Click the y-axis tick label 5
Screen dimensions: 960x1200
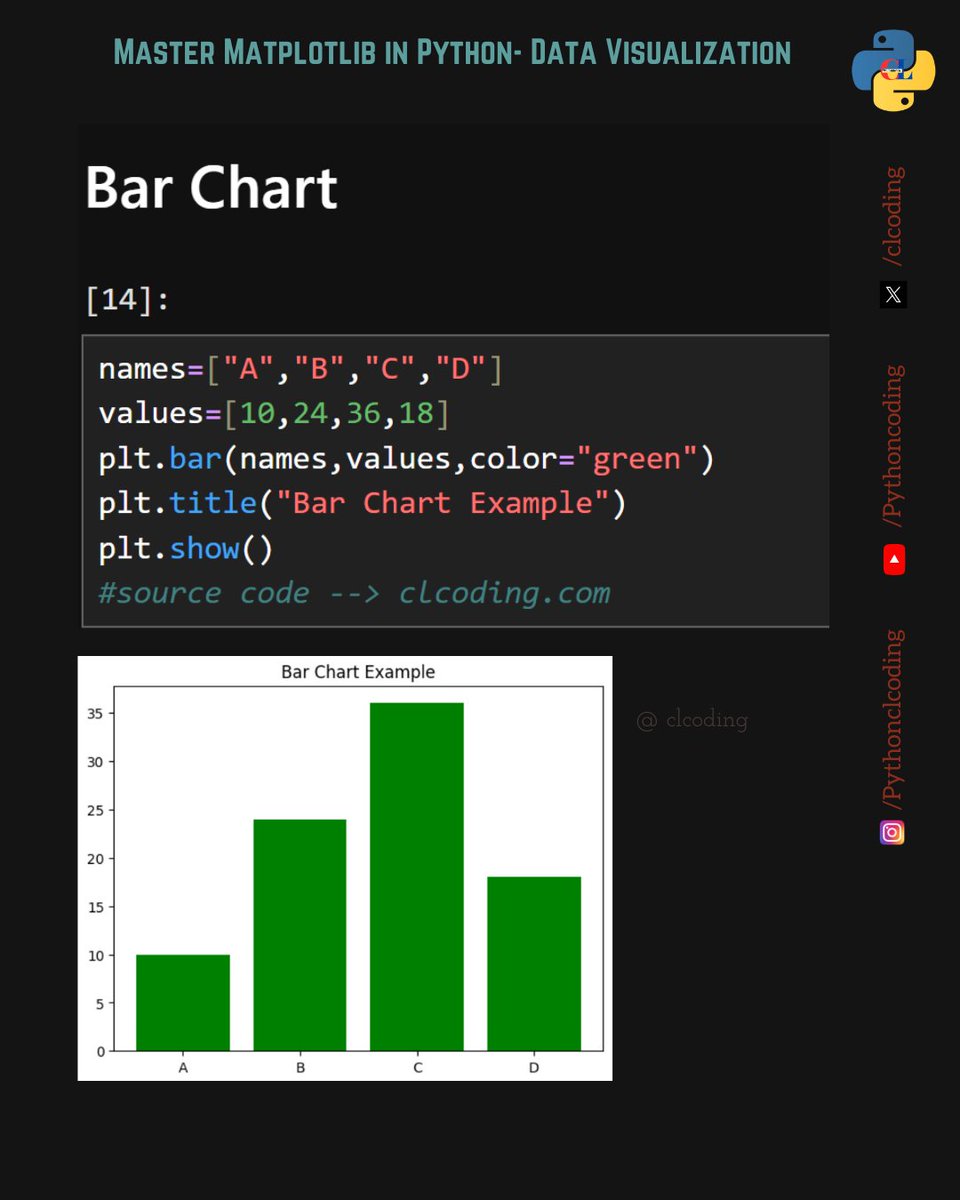[x=102, y=1003]
